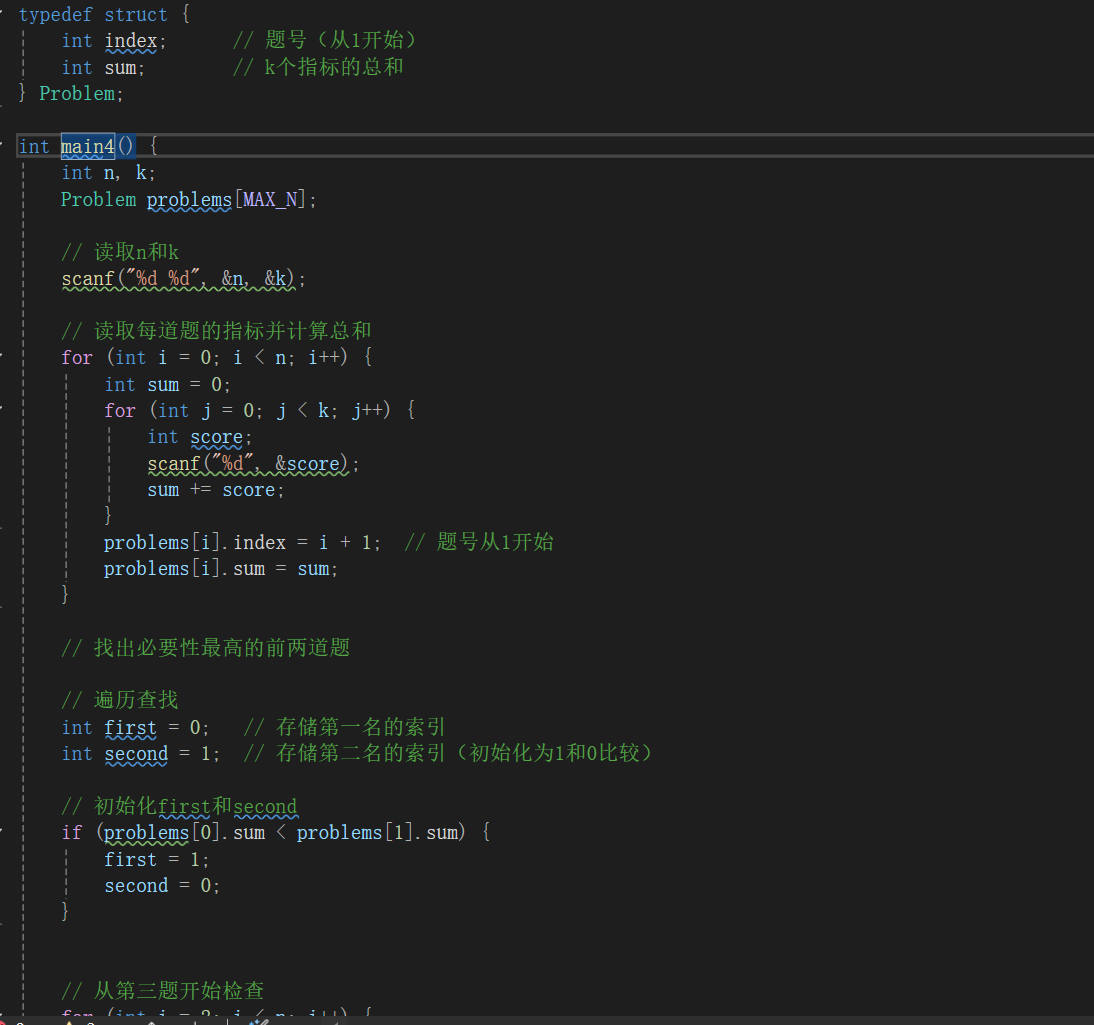The height and width of the screenshot is (1025, 1094).
Task: Click the 'int n, k;' declaration line
Action: pyautogui.click(x=108, y=172)
